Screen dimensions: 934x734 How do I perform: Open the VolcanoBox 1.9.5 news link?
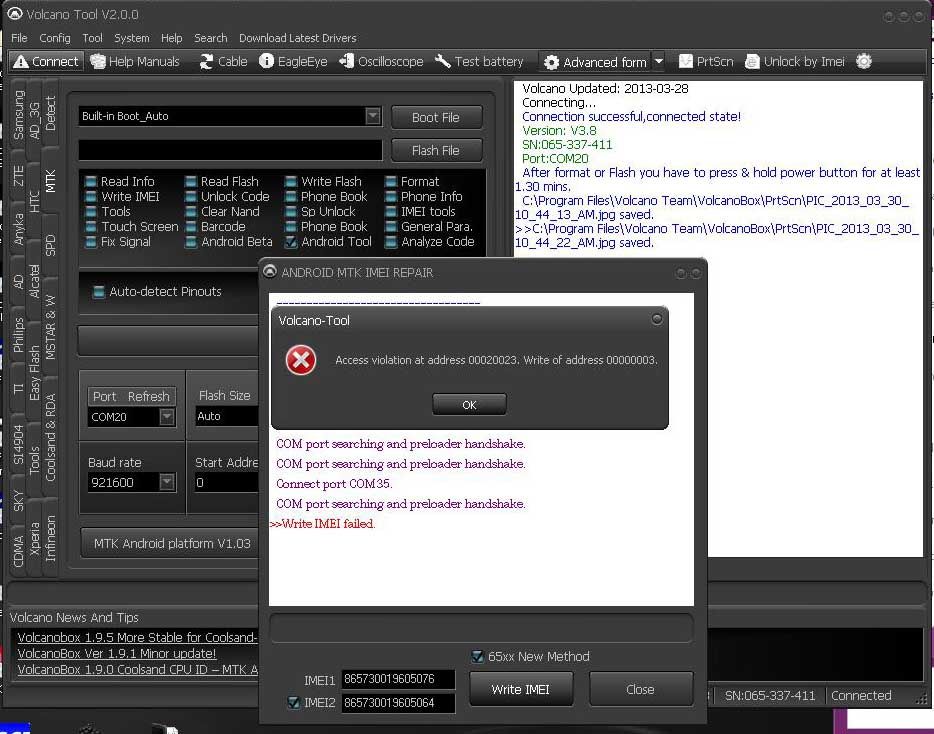coord(138,637)
